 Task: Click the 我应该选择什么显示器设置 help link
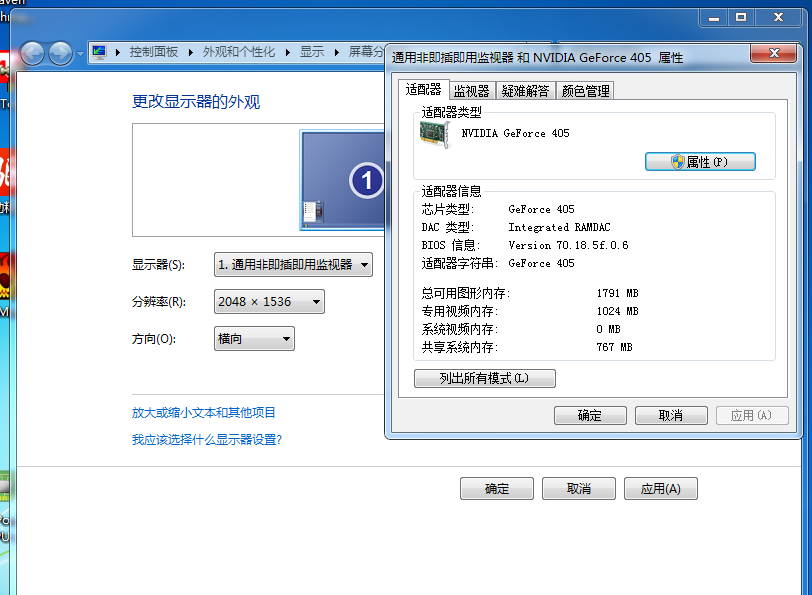tap(207, 439)
